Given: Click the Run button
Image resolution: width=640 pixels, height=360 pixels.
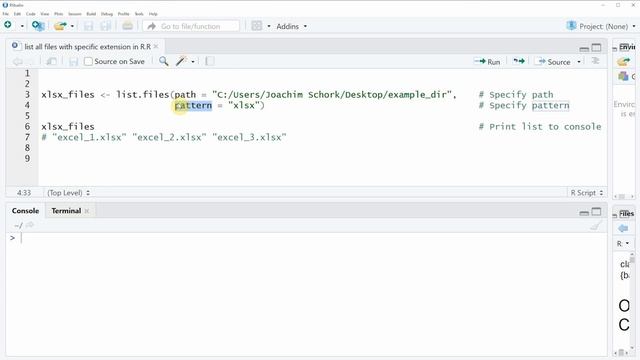Looking at the screenshot, I should [x=487, y=62].
